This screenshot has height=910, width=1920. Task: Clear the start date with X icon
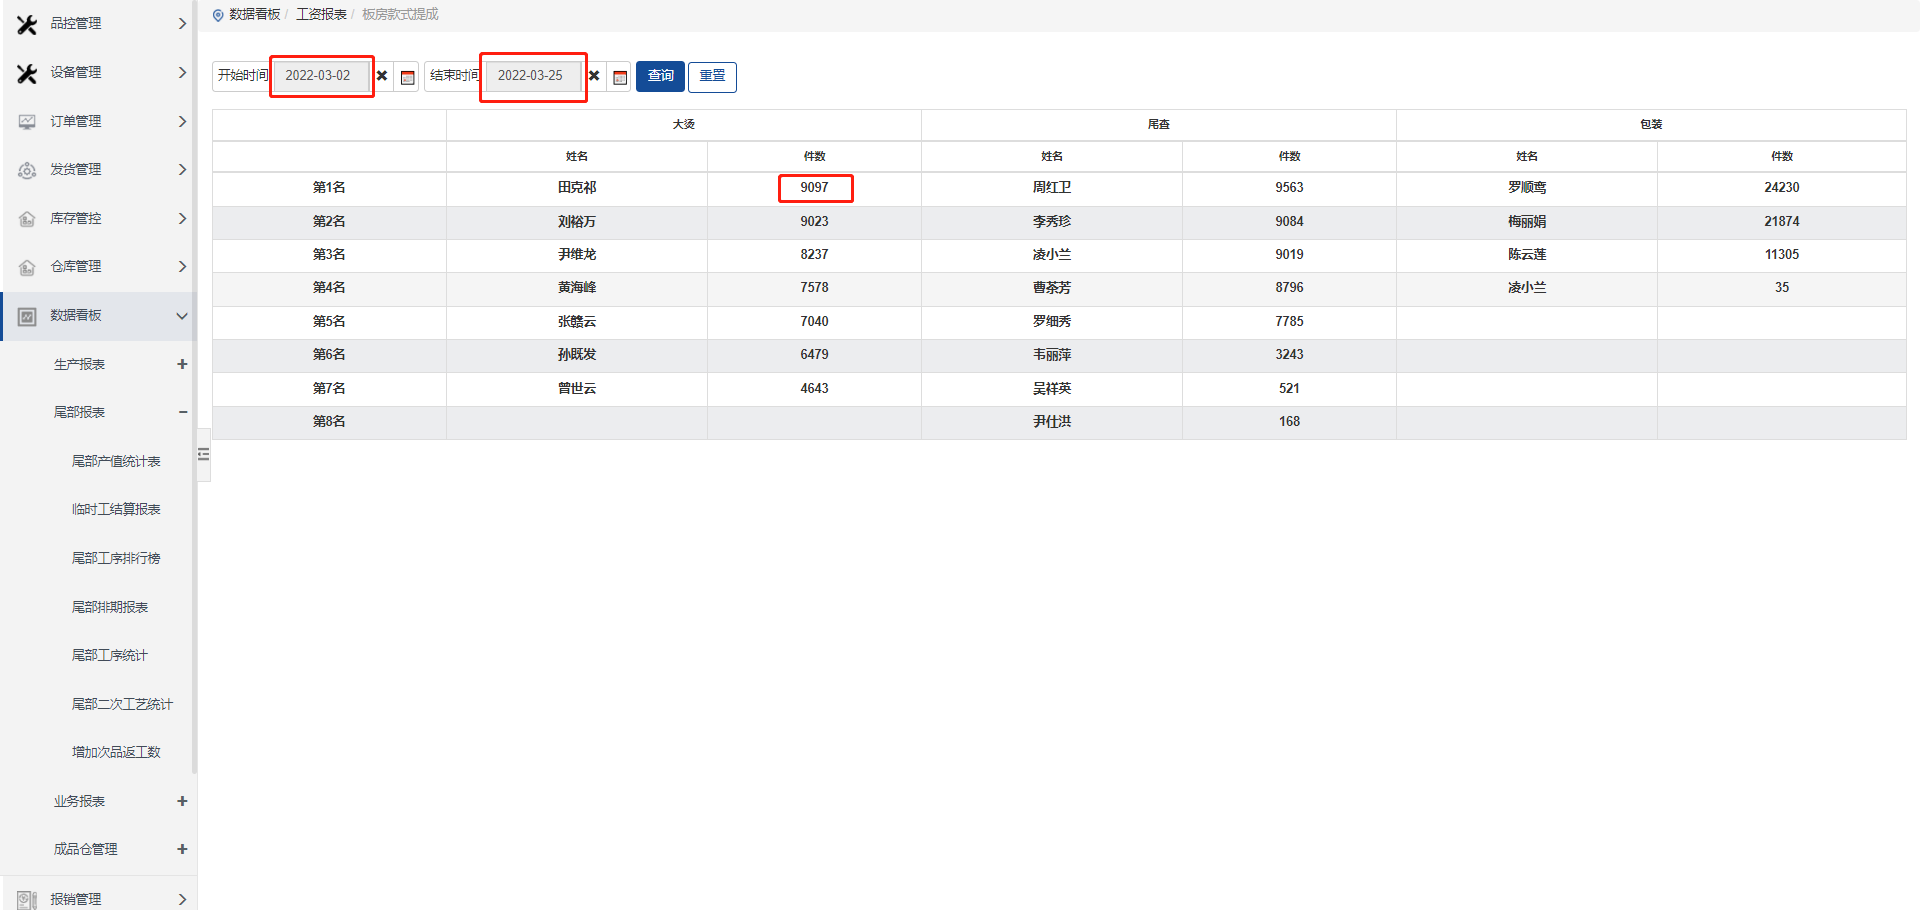tap(382, 76)
